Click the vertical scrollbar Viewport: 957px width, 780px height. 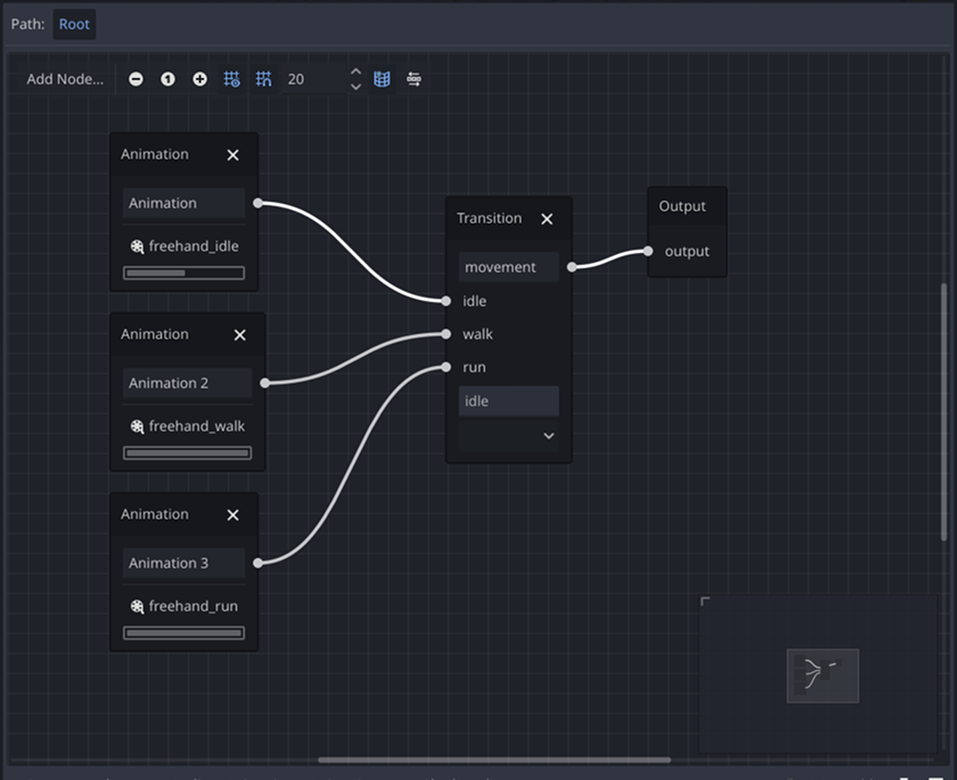click(x=944, y=412)
